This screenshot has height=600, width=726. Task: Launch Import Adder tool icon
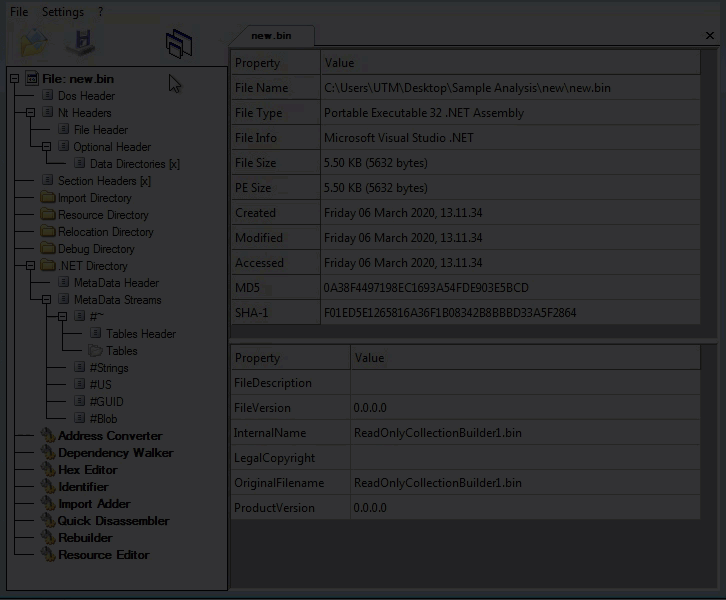[48, 503]
